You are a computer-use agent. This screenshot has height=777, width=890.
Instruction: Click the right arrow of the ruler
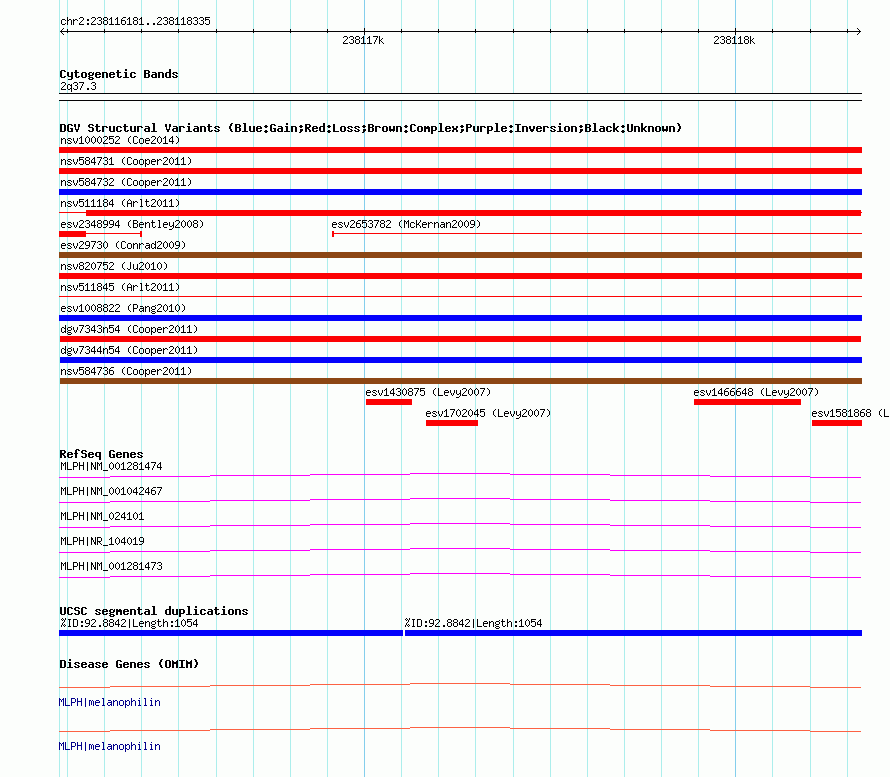[858, 32]
